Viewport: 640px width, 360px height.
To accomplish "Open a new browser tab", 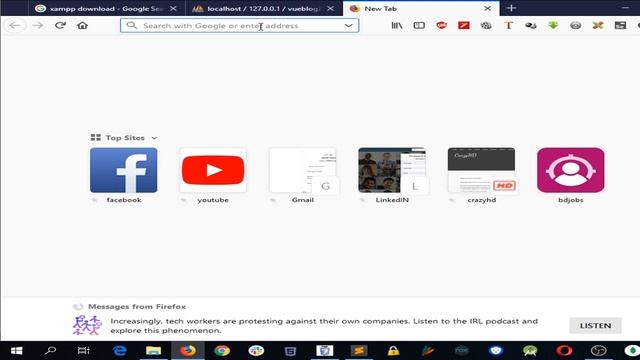I will [x=511, y=8].
